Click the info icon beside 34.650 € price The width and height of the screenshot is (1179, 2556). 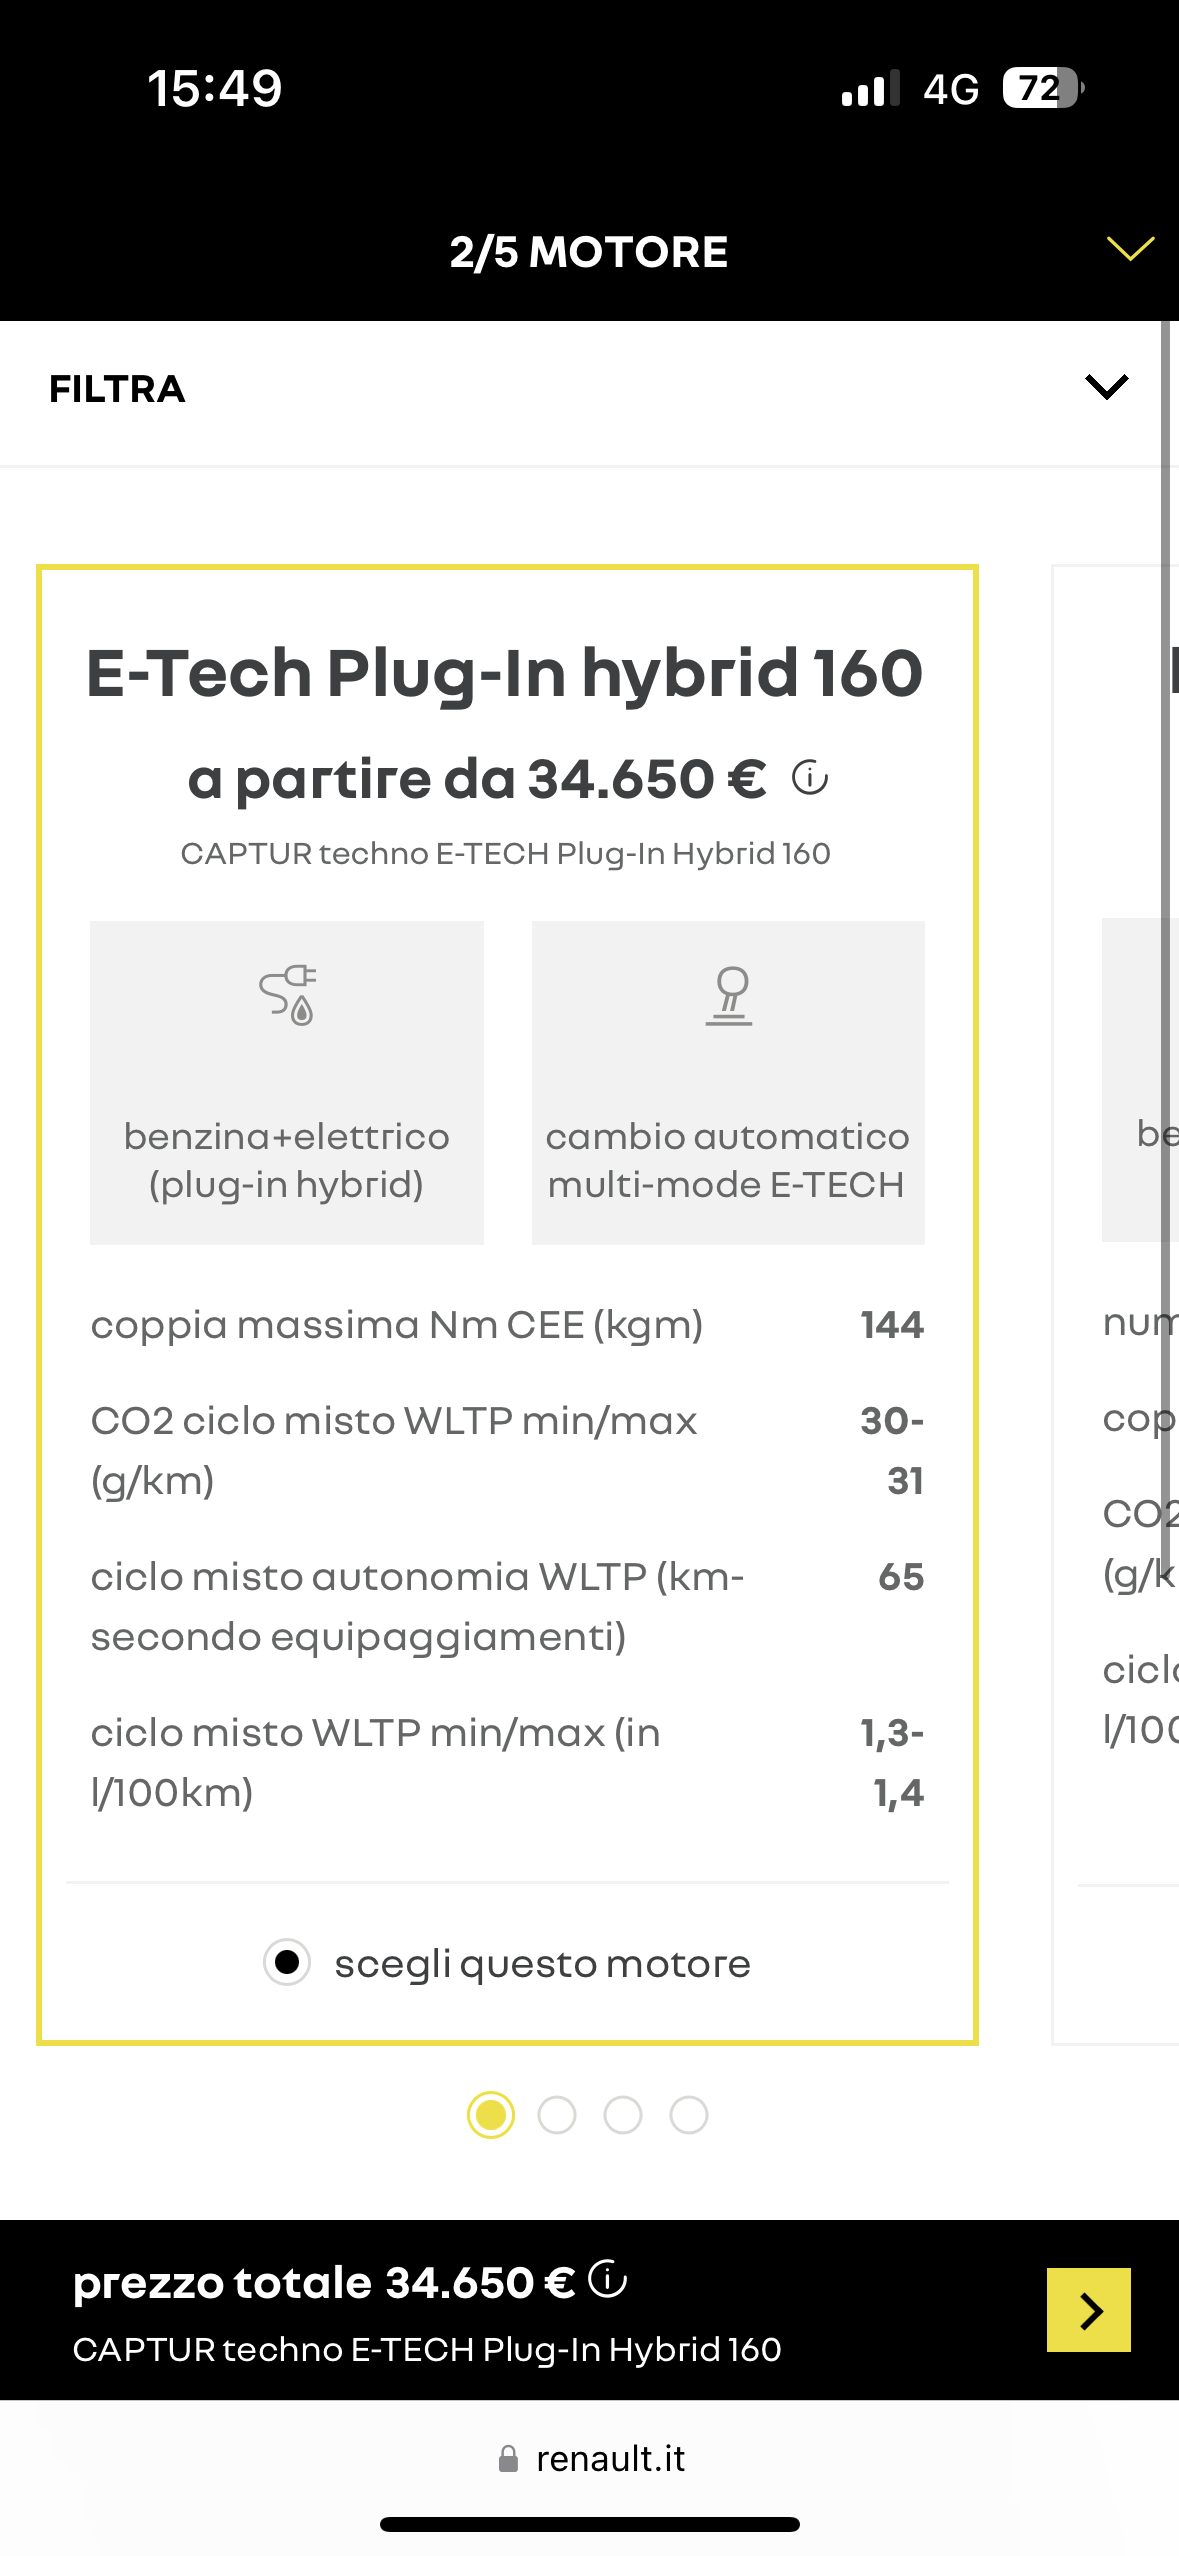click(809, 778)
